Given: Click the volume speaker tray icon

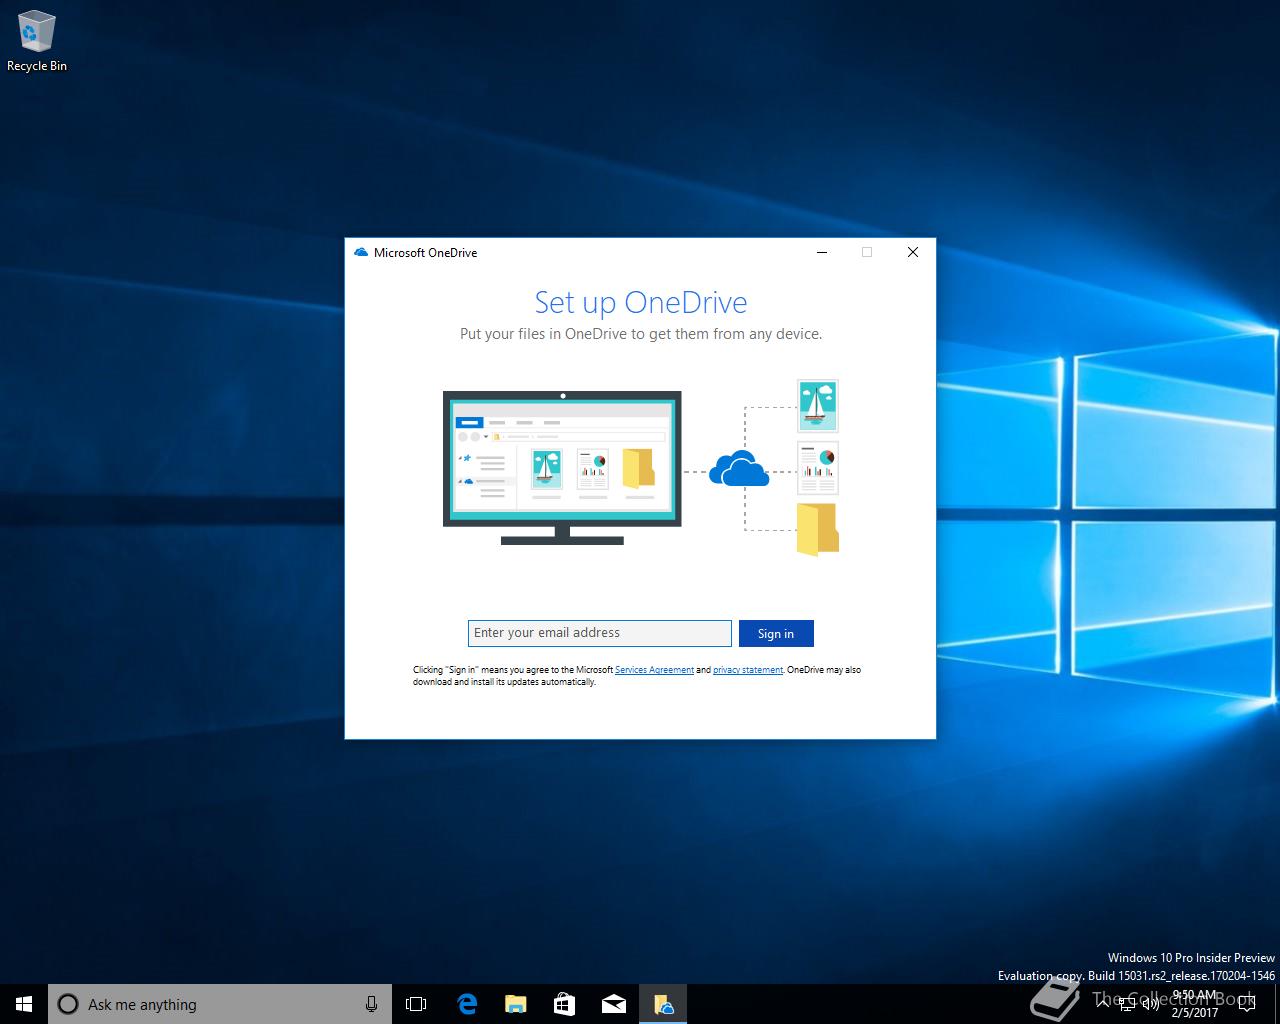Looking at the screenshot, I should (1151, 1004).
